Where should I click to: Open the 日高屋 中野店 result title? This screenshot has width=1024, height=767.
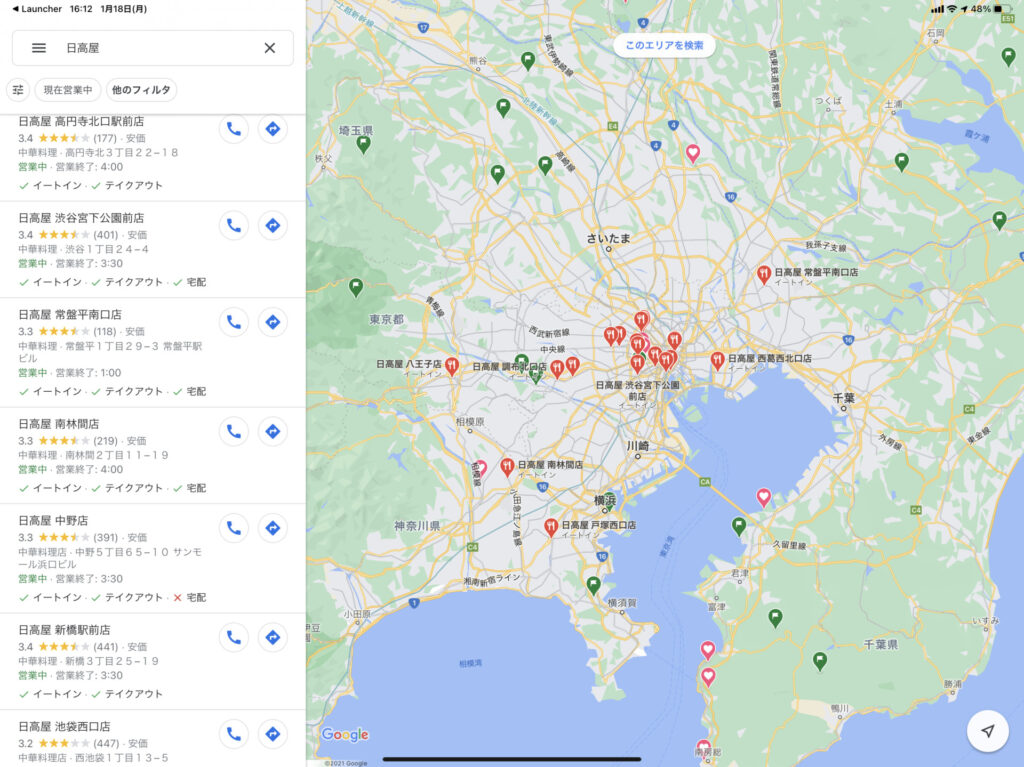coord(53,521)
